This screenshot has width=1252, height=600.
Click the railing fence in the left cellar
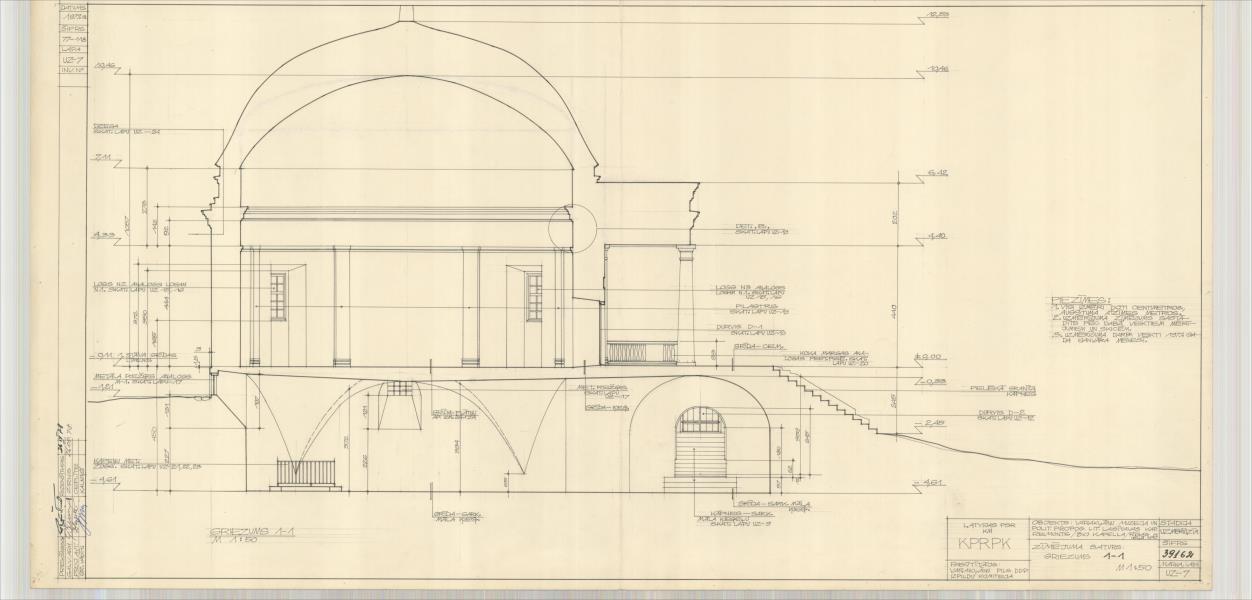click(x=306, y=472)
